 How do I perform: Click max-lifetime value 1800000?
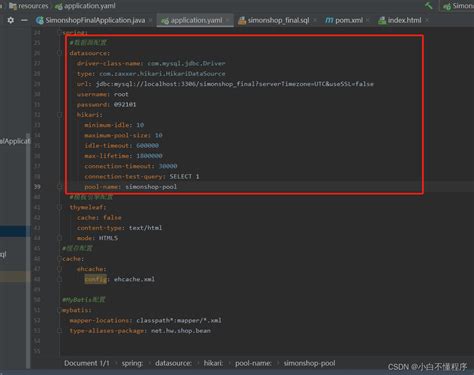[149, 156]
